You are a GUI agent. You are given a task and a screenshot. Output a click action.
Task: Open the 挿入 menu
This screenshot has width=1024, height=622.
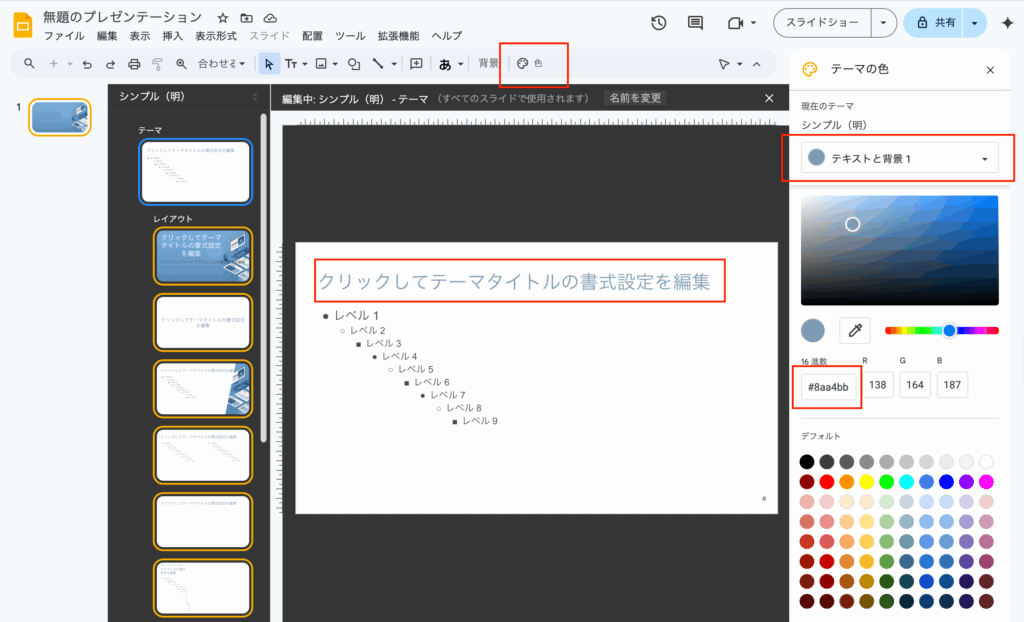172,36
